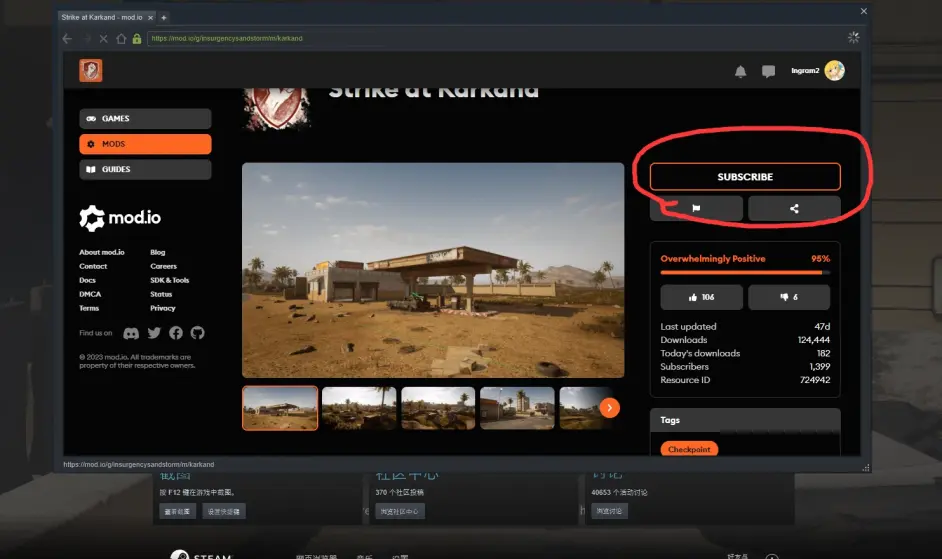Image resolution: width=942 pixels, height=559 pixels.
Task: Open the mod.io Twitter icon
Action: click(x=154, y=333)
